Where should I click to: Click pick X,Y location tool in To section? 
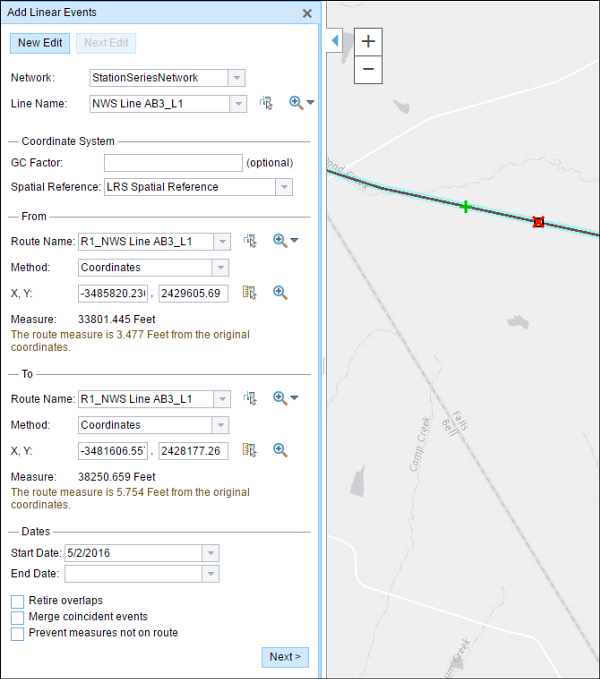click(250, 450)
